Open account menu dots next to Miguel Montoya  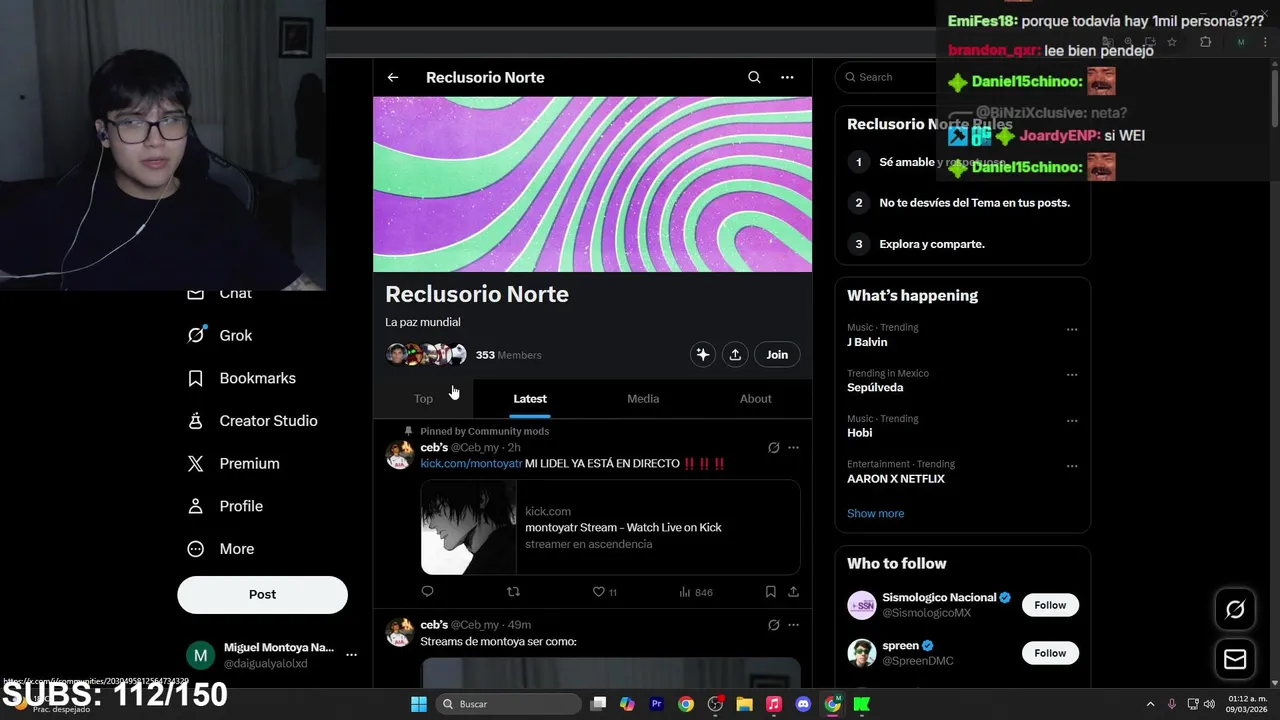351,655
